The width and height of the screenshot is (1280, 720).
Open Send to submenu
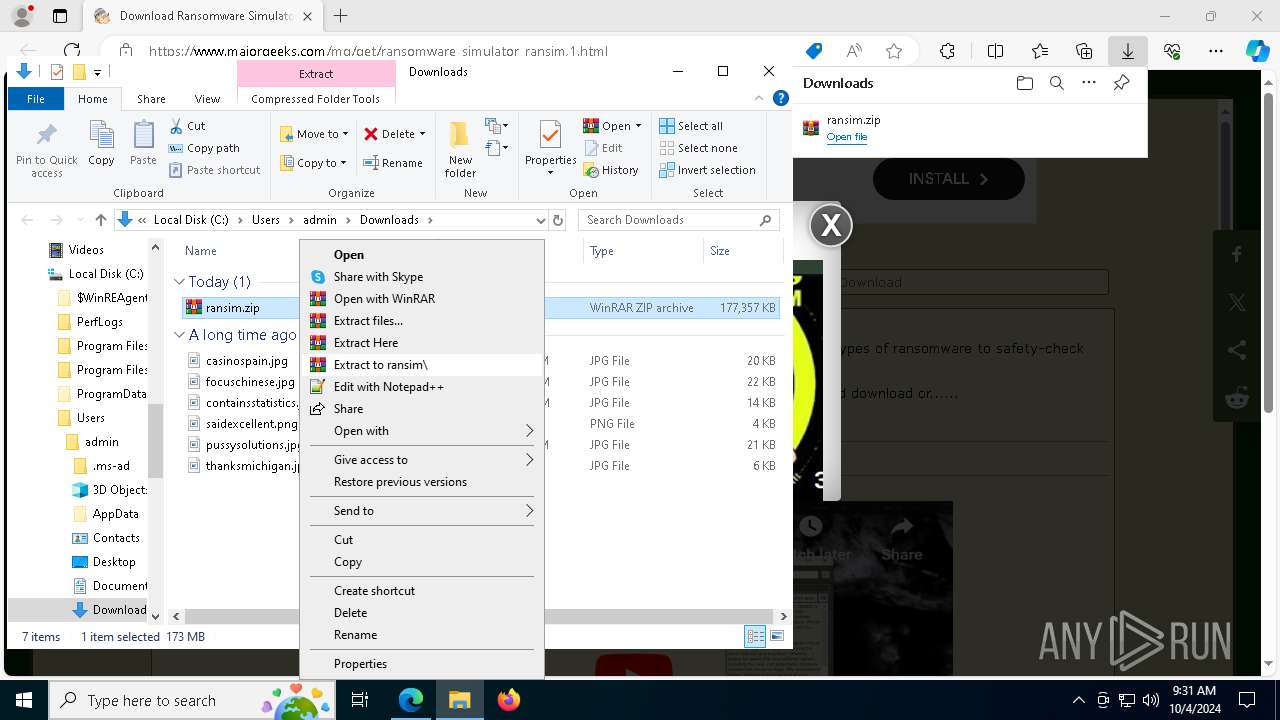[x=421, y=511]
